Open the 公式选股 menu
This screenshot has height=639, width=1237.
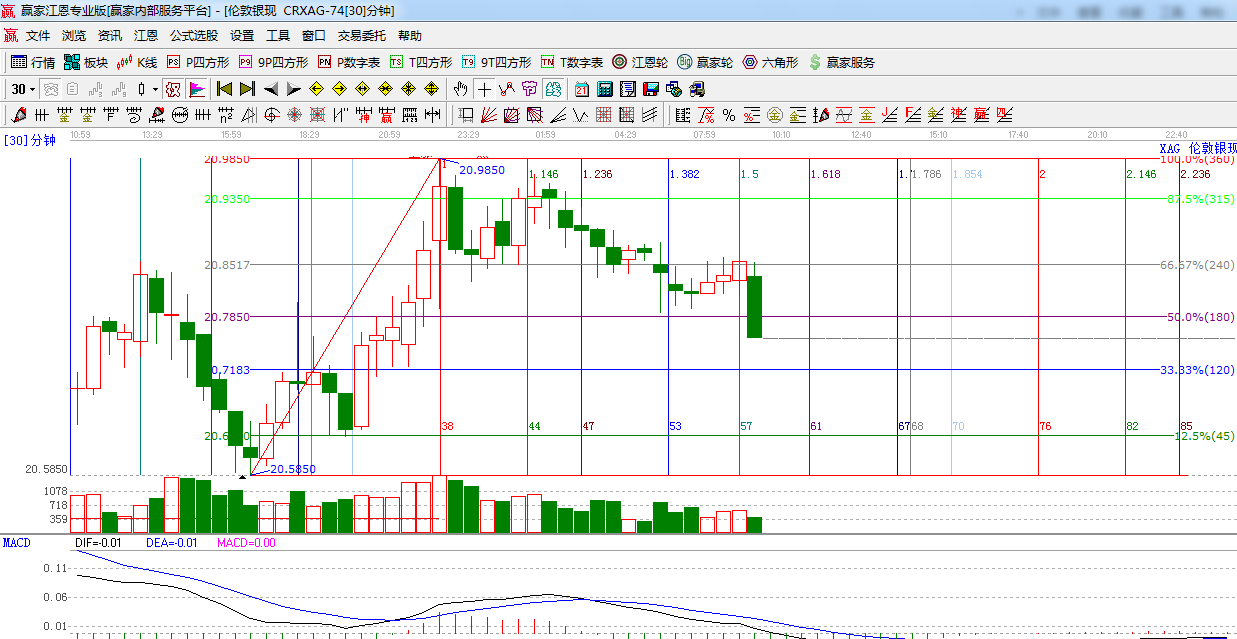[x=193, y=35]
